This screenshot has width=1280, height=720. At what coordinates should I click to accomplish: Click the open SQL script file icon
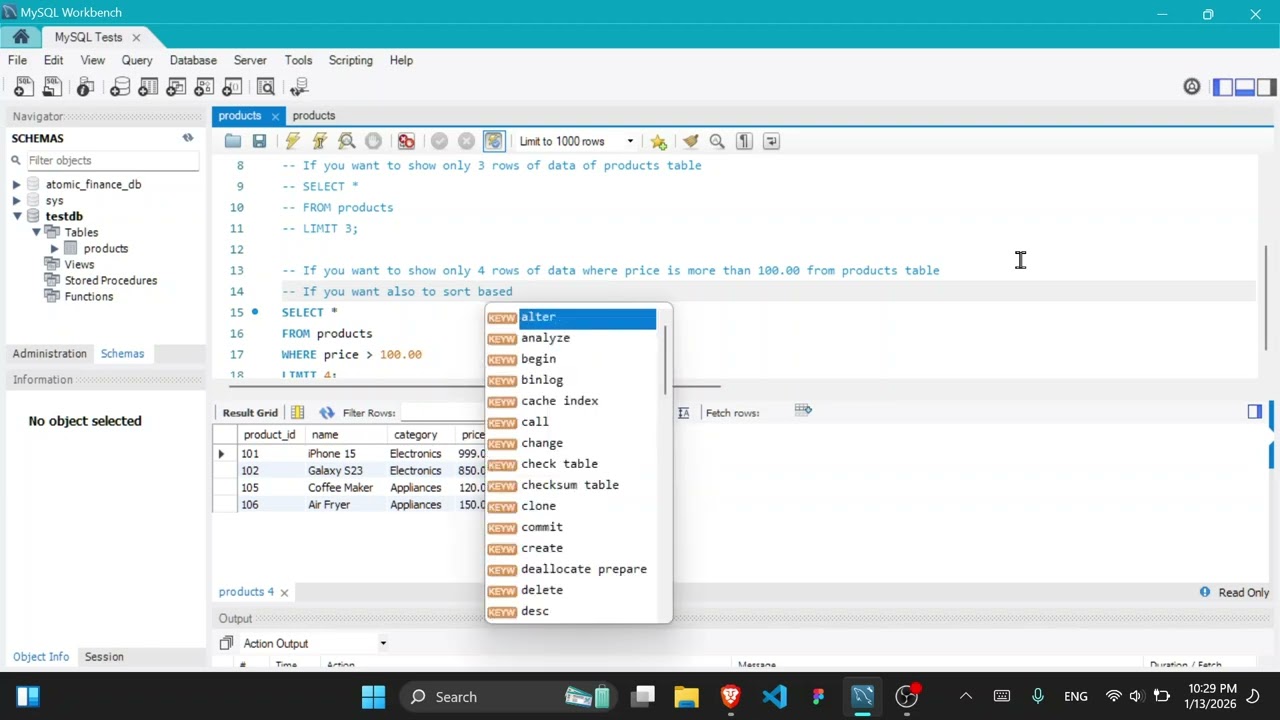(52, 87)
